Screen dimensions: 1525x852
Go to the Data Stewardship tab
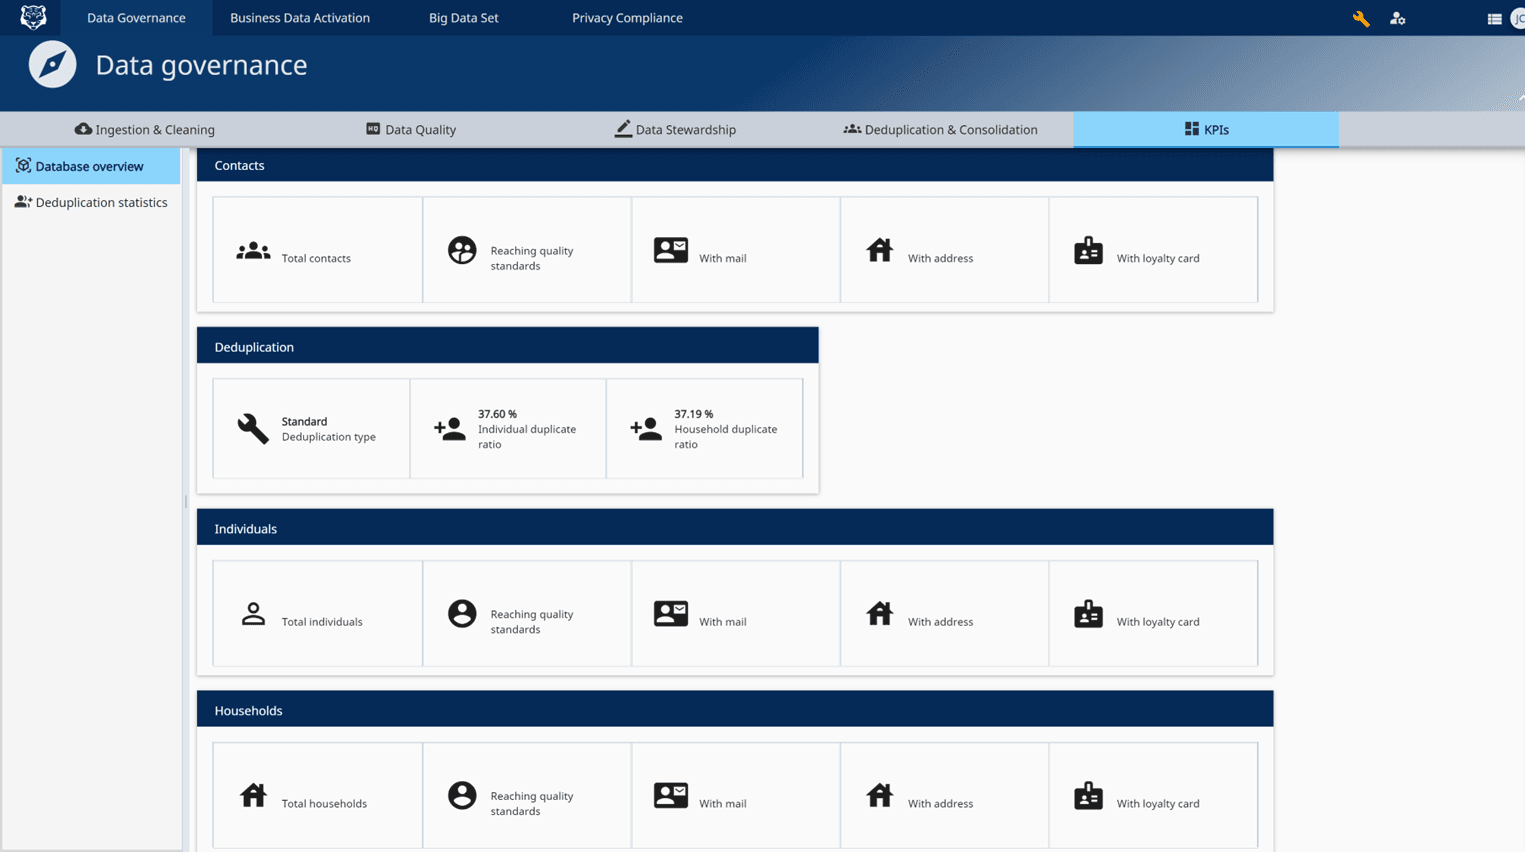(675, 129)
